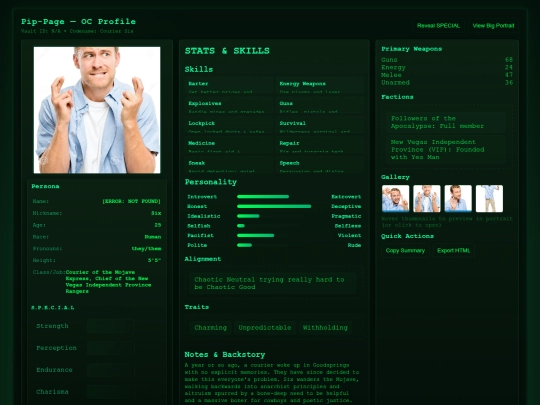Click the hidden Perception stat bar

110,348
